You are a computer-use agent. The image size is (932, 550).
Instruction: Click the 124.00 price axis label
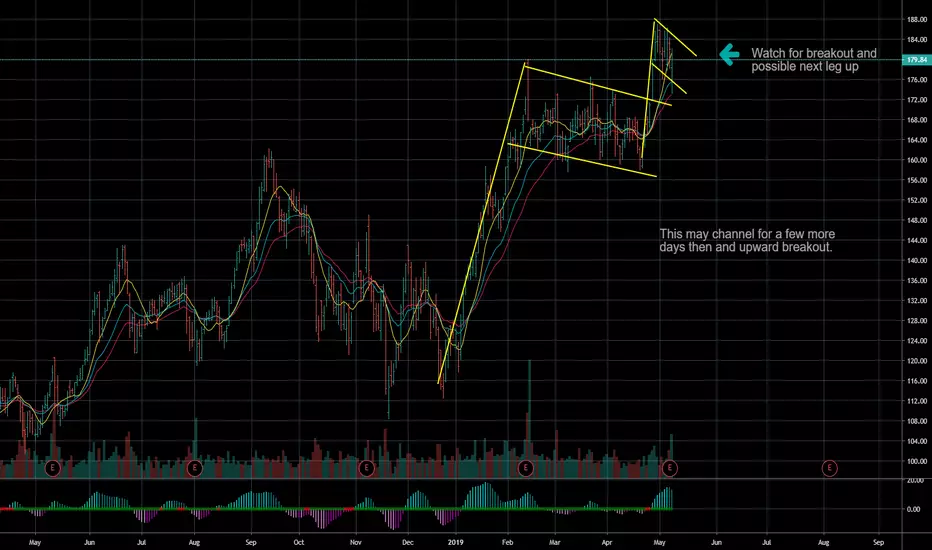pos(917,341)
